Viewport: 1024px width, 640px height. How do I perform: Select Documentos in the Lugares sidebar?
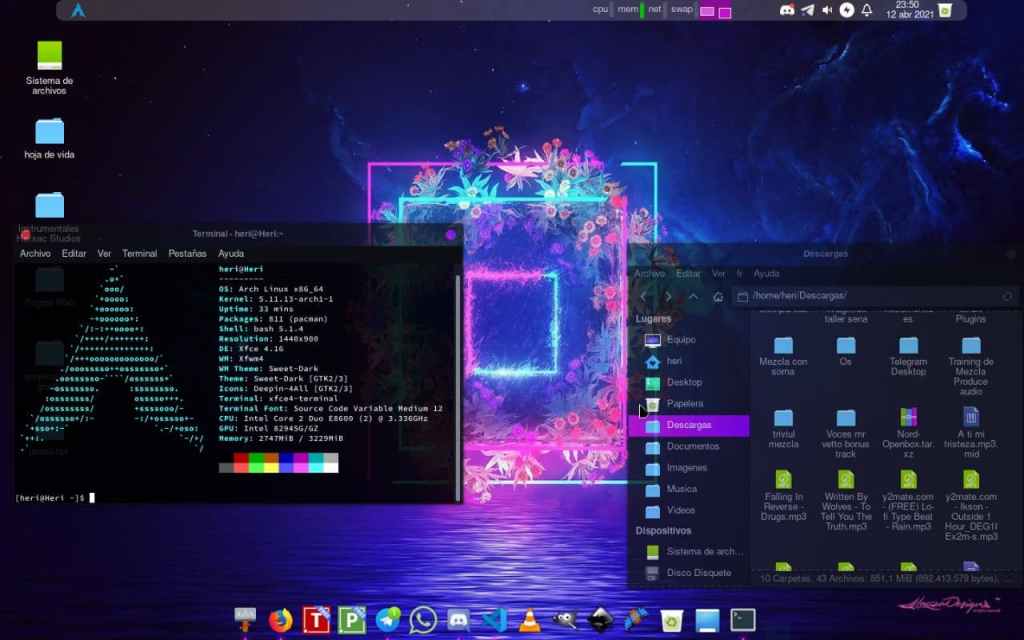tap(692, 446)
